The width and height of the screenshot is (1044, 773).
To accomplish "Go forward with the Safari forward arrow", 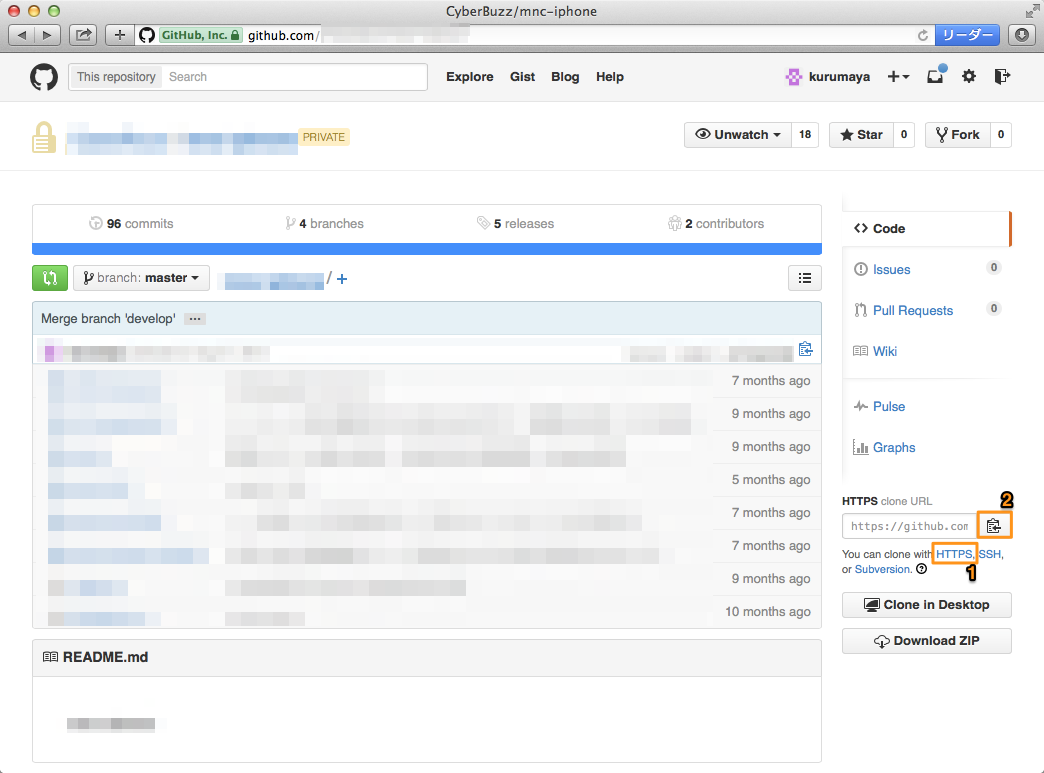I will click(47, 35).
